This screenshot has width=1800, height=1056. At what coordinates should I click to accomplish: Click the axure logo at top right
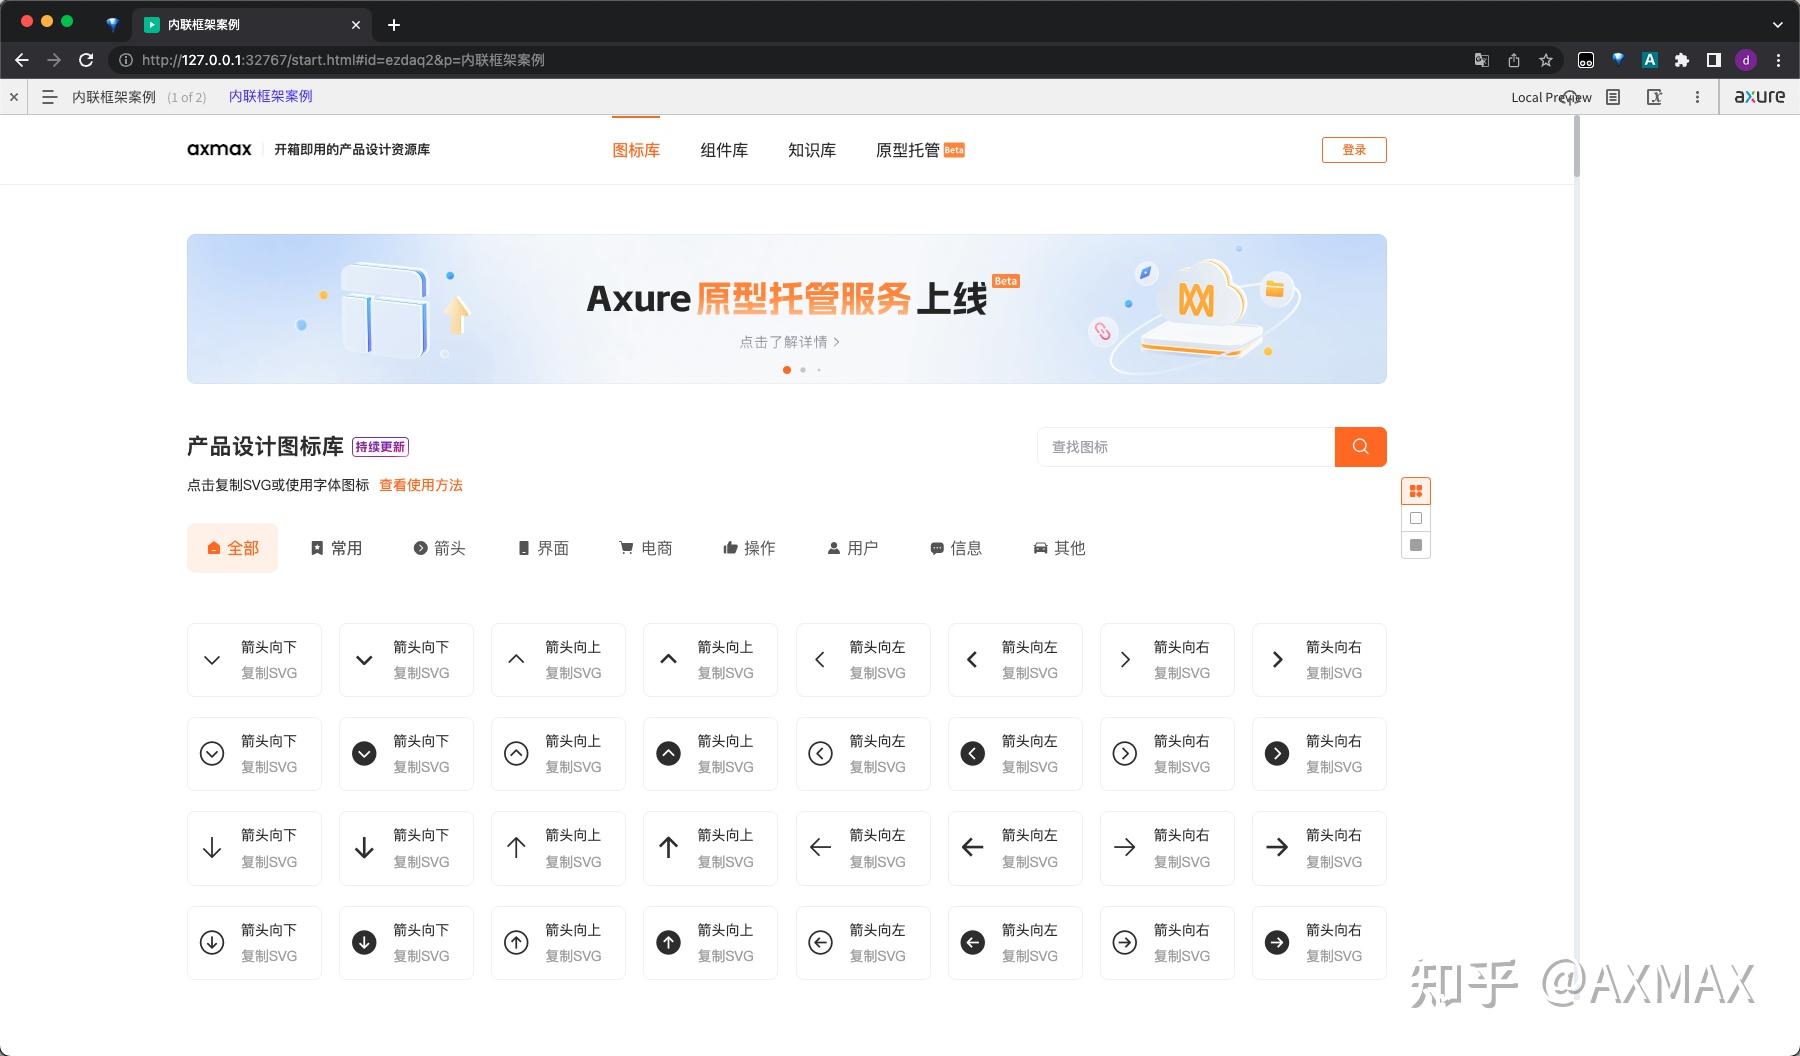tap(1760, 96)
